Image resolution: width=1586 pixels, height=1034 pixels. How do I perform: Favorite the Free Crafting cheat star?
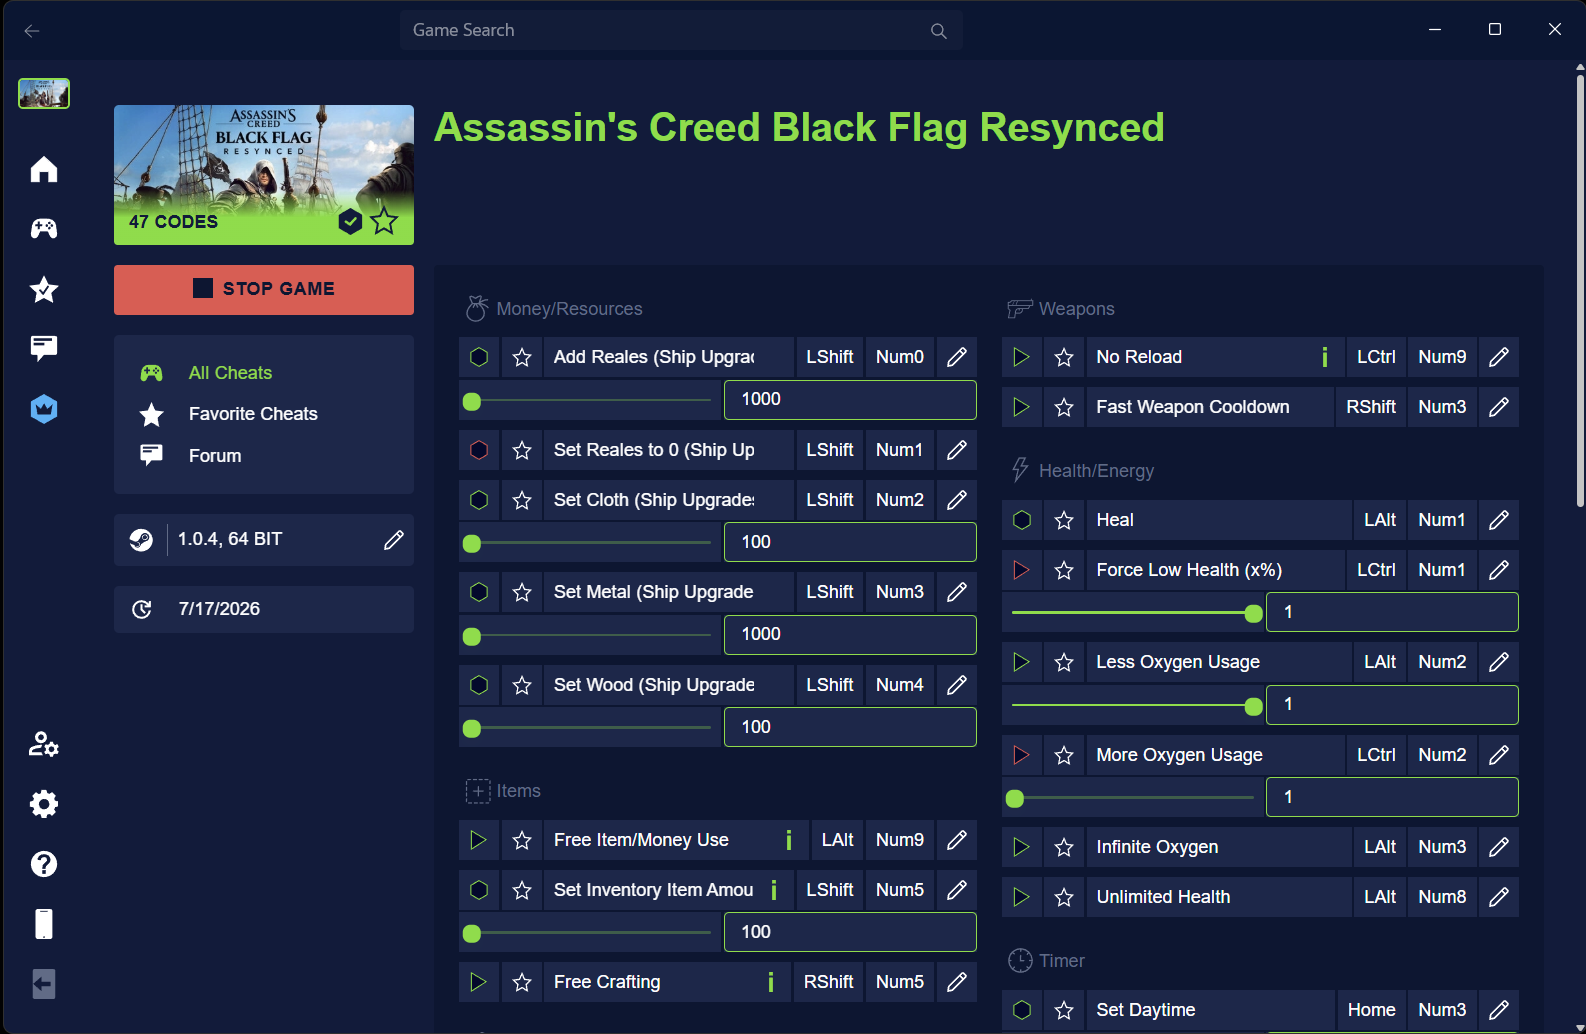tap(522, 982)
